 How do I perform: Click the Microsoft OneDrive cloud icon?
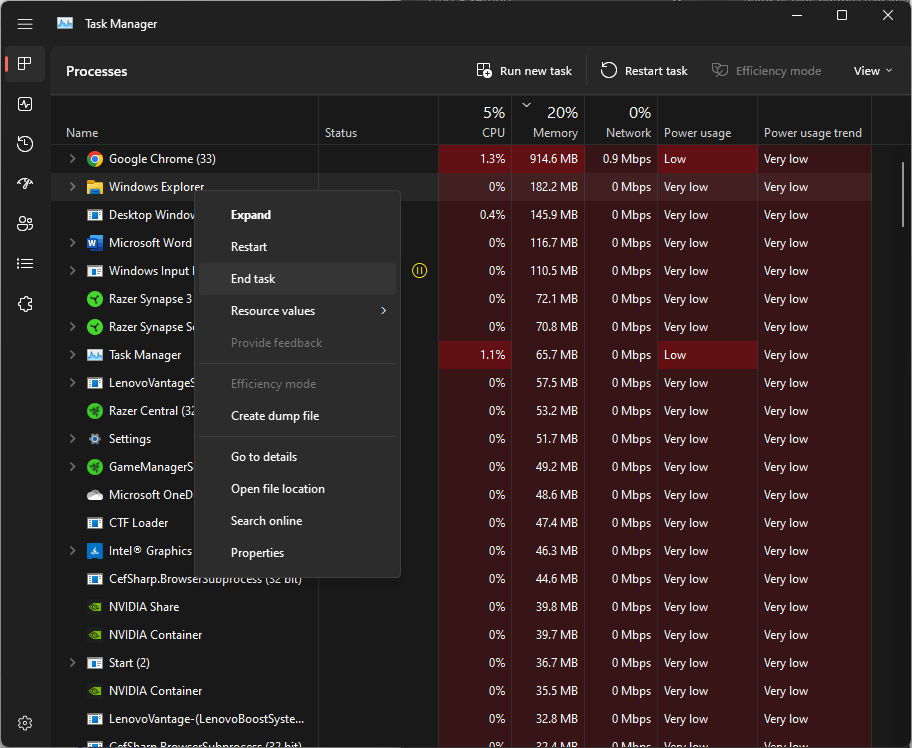click(95, 495)
